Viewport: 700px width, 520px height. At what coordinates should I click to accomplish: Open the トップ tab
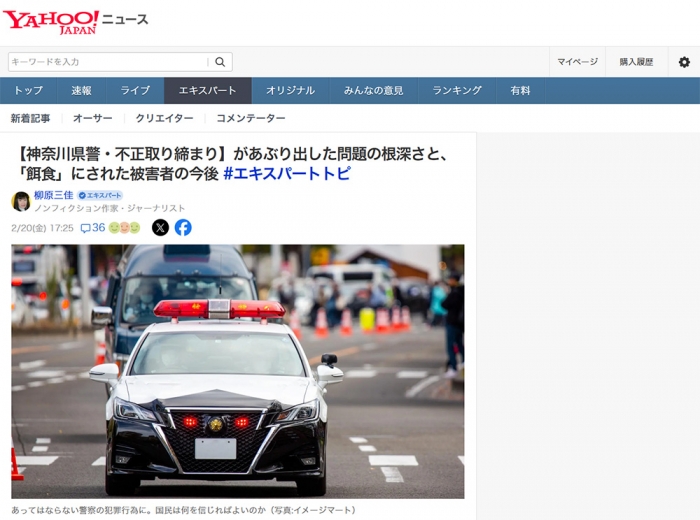click(28, 91)
